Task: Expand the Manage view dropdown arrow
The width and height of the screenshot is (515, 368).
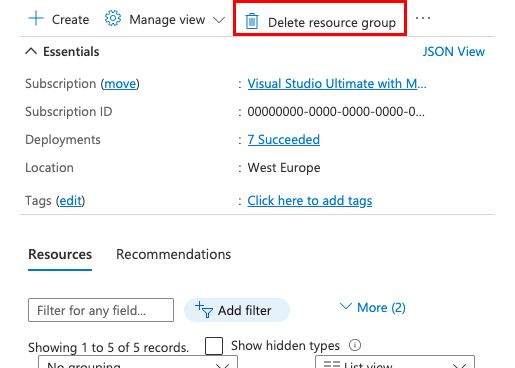Action: pos(219,20)
